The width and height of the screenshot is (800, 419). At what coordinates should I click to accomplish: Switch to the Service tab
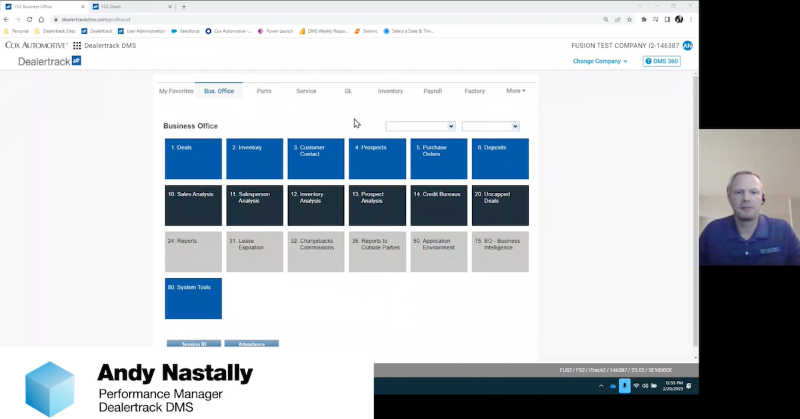tap(306, 91)
